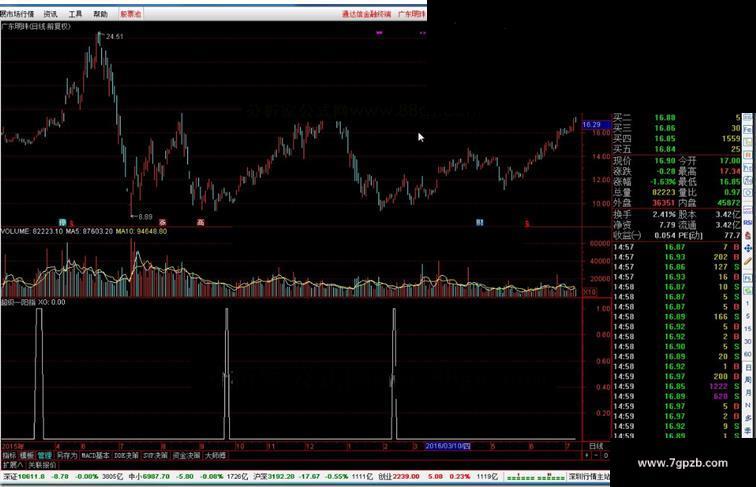Viewport: 756px width, 487px height.
Task: Click the connection signal bars in the status bar
Action: coord(536,477)
